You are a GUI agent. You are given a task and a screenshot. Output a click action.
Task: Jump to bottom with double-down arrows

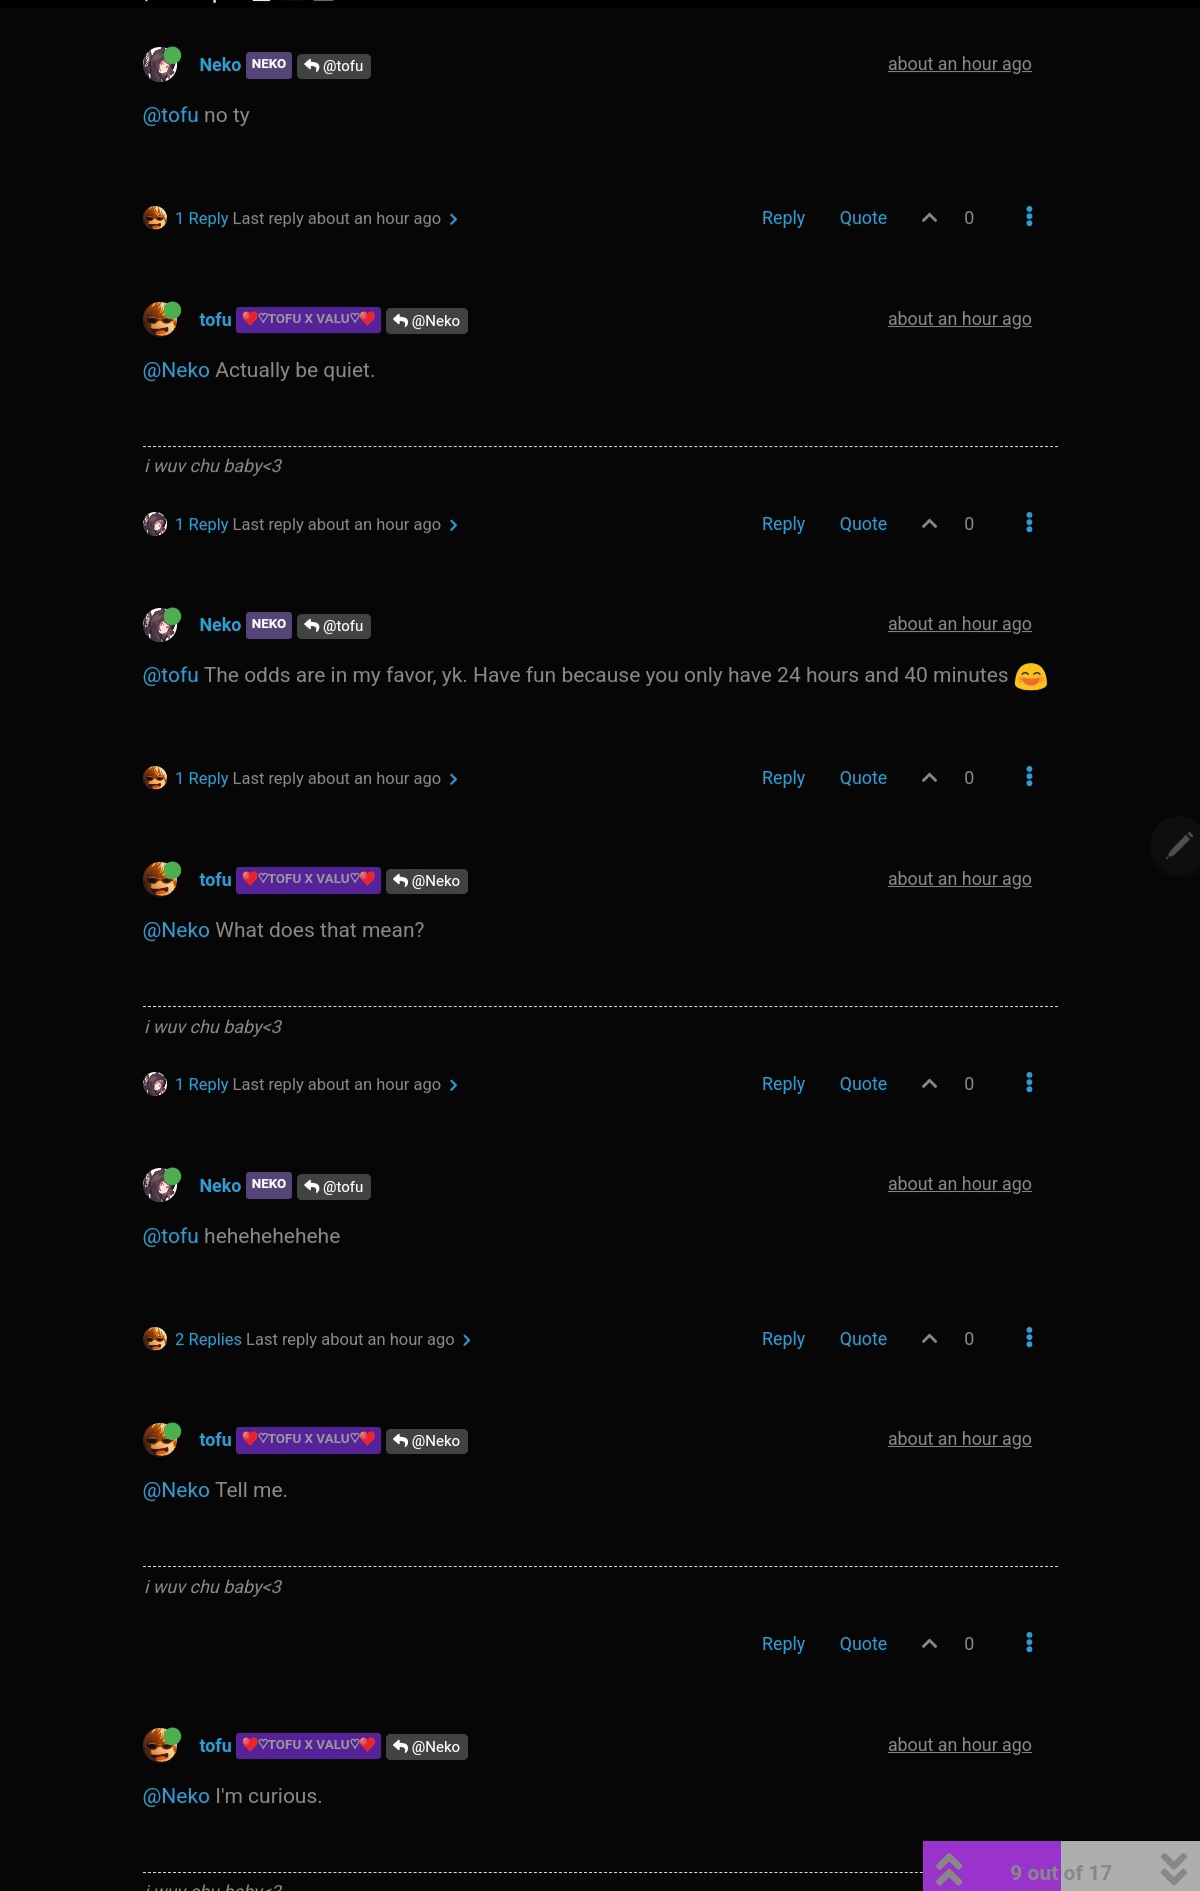point(1174,1869)
